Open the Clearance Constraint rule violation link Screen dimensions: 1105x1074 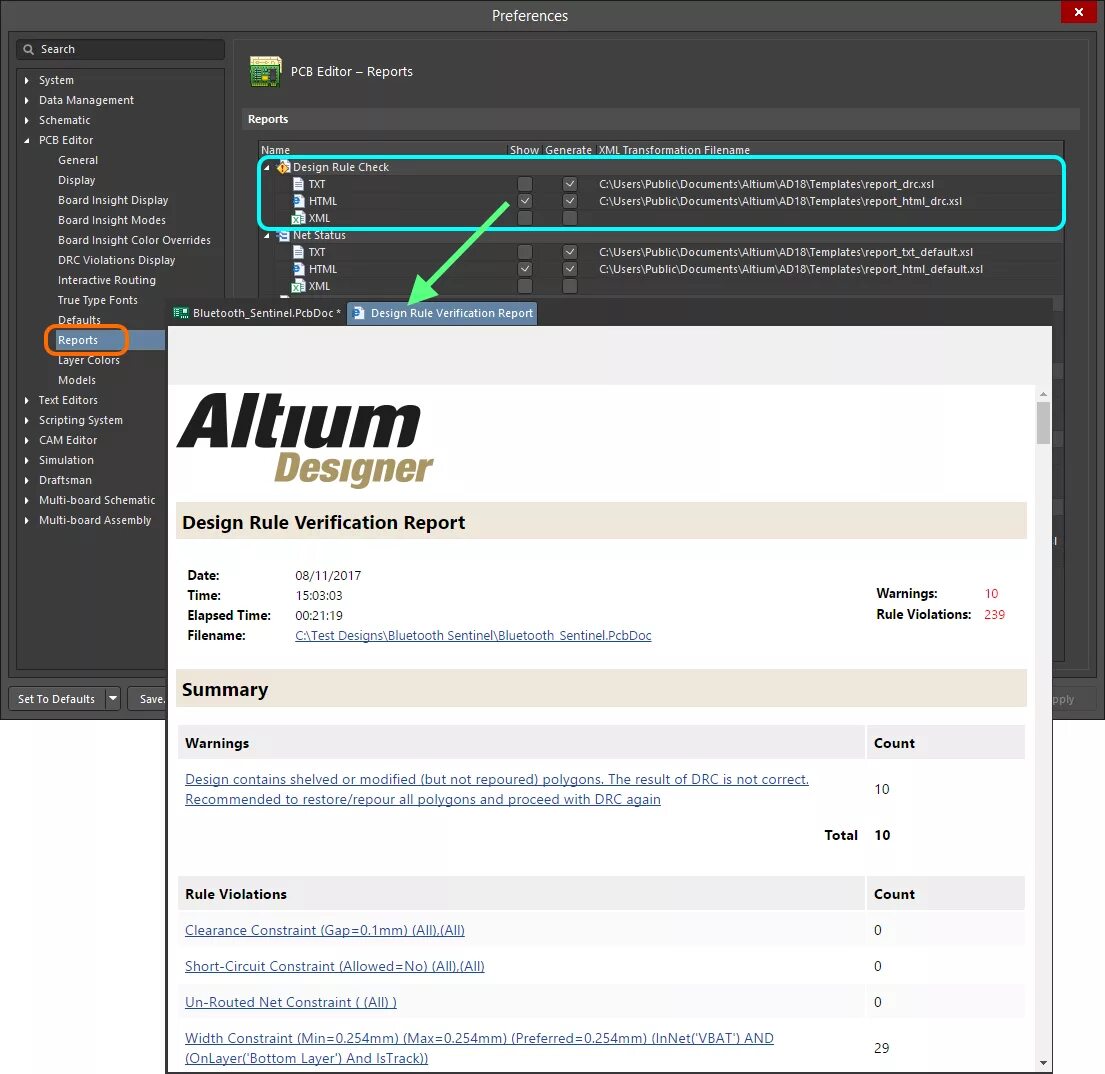(324, 930)
